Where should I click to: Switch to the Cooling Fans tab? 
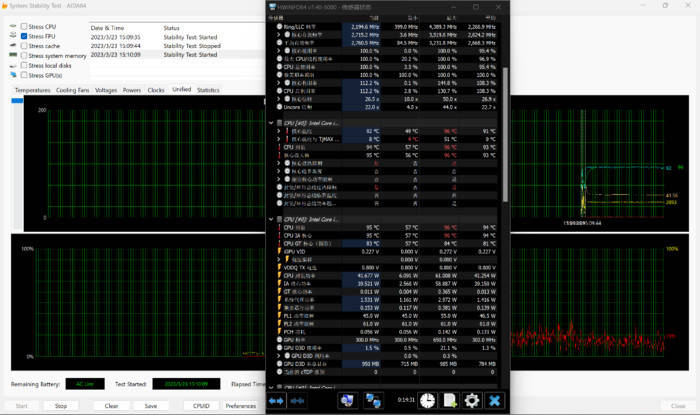(72, 90)
